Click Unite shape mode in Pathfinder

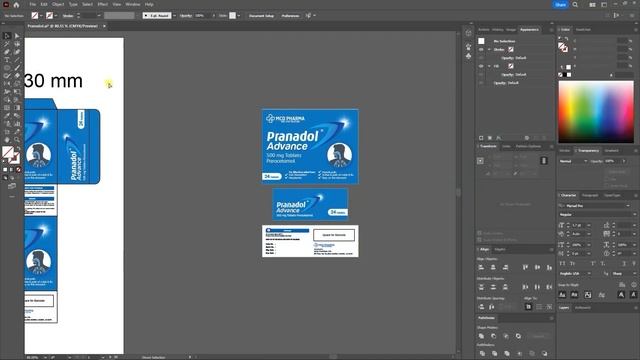coord(481,336)
